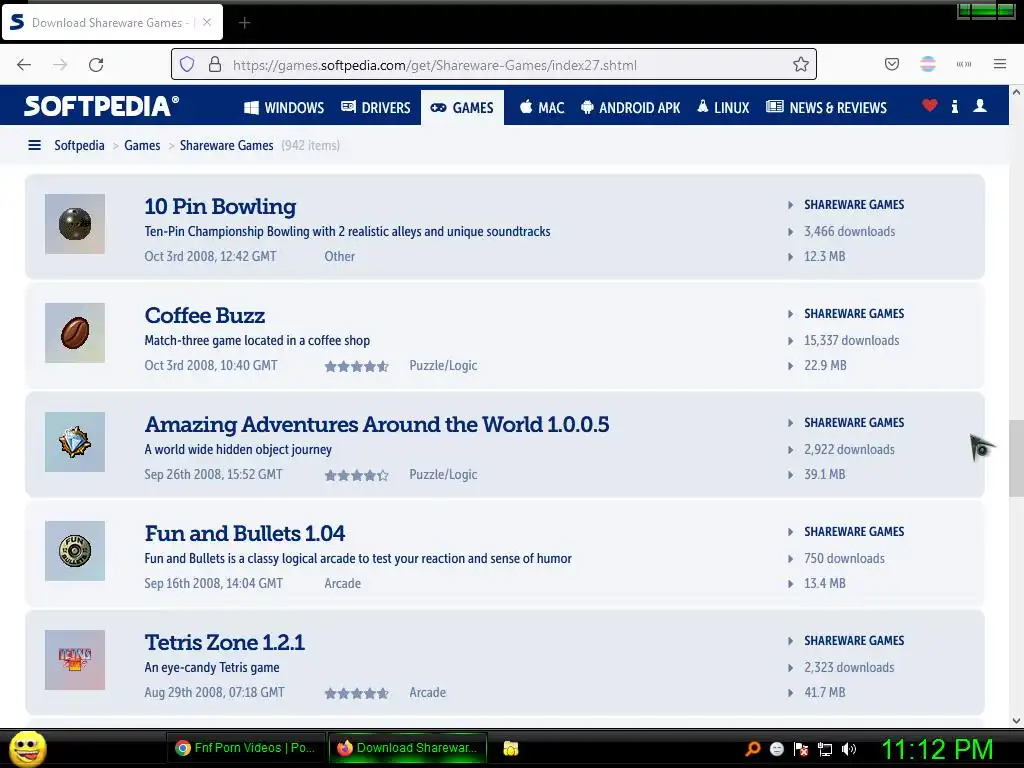Image resolution: width=1024 pixels, height=768 pixels.
Task: Click Shareware Games label in 10 Pin Bowling row
Action: (x=854, y=205)
